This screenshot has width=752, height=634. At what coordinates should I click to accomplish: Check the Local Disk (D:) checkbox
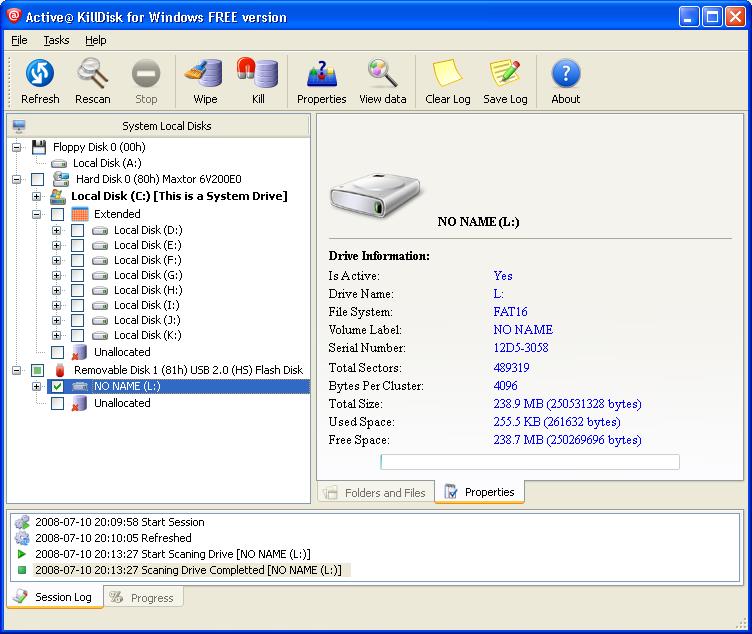point(77,231)
